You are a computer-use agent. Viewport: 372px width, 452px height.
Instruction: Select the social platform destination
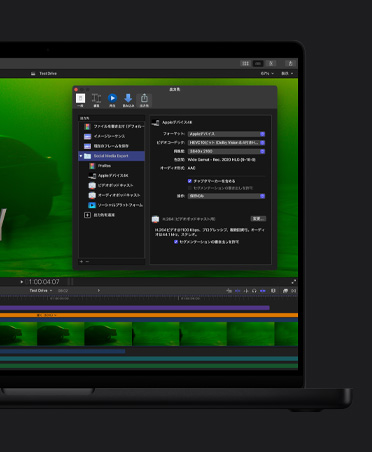pos(112,205)
